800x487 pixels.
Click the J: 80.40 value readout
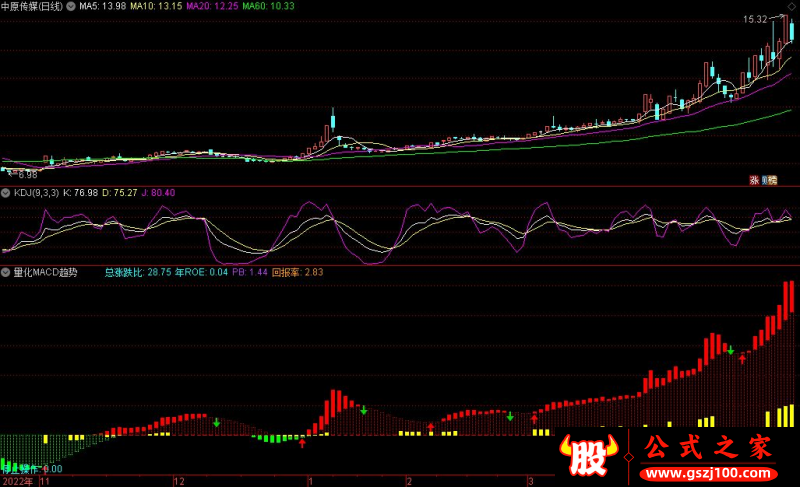156,192
